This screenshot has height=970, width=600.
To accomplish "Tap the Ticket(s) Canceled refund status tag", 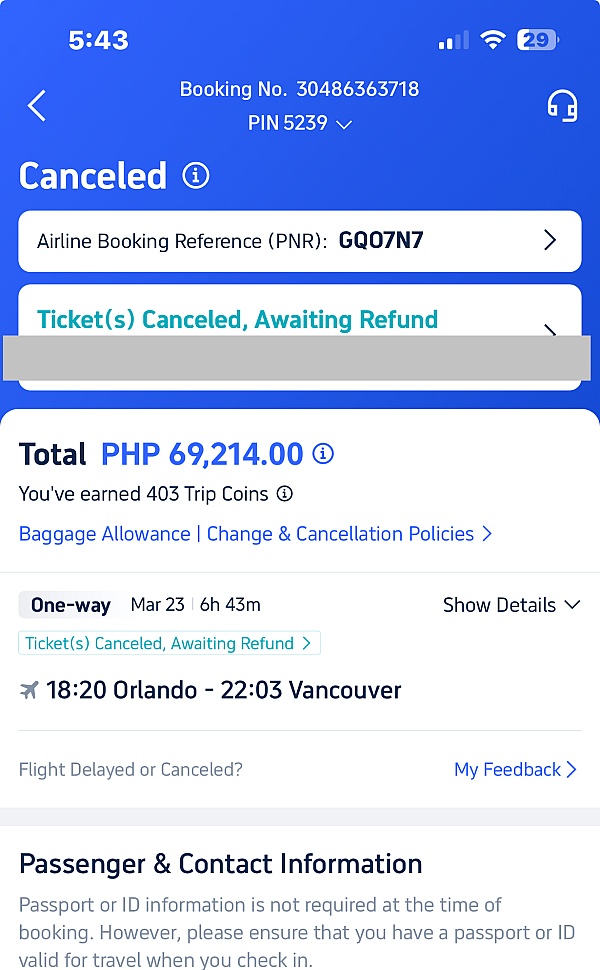I will pos(169,643).
